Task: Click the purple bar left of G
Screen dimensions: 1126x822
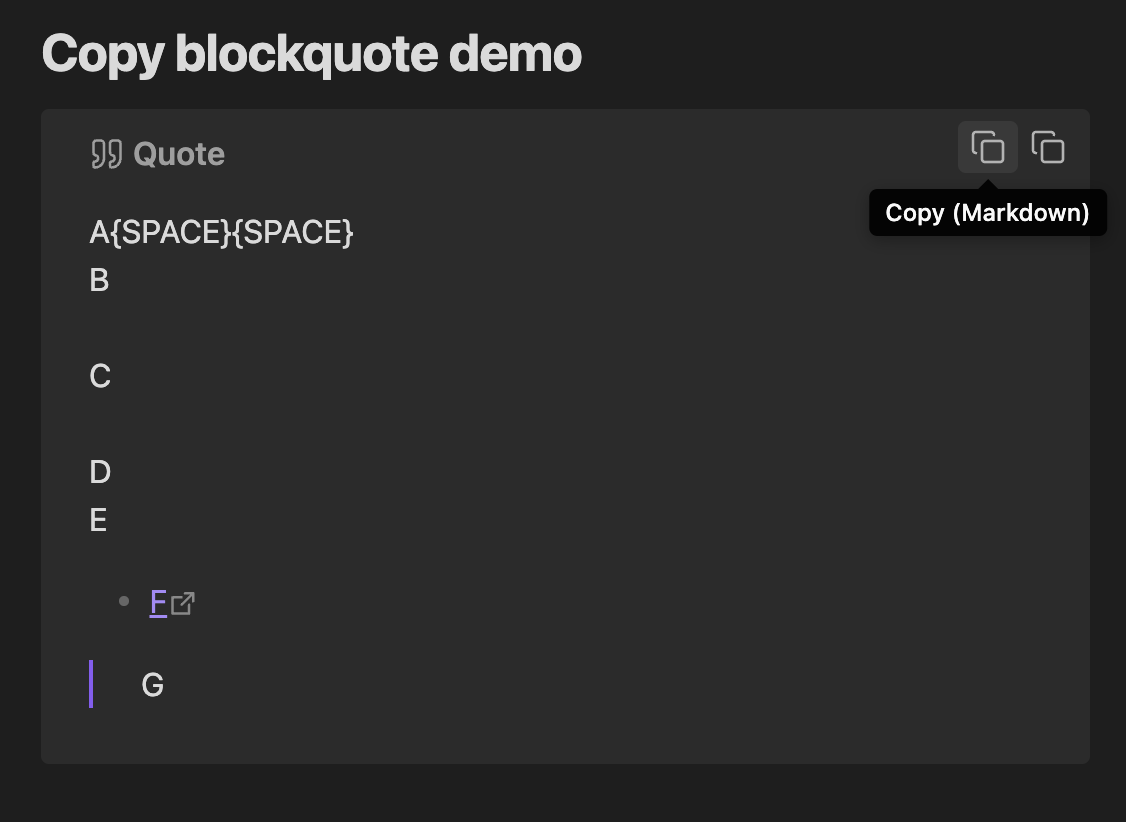Action: [x=91, y=684]
